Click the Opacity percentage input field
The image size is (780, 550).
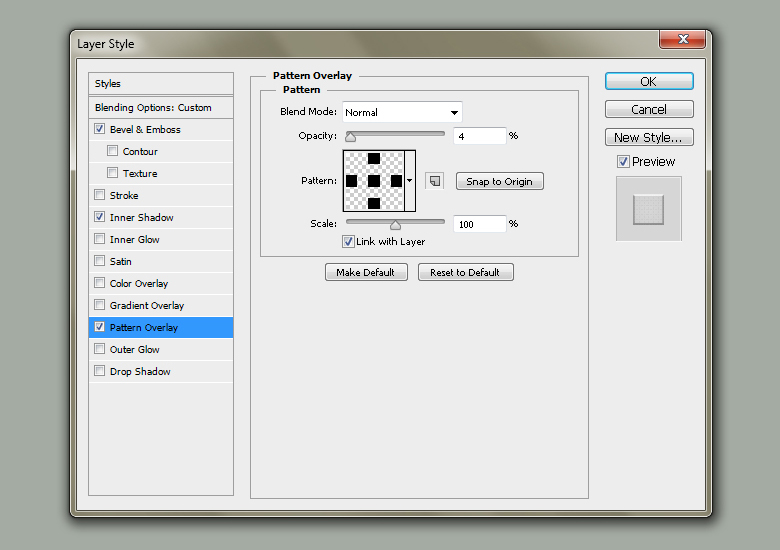click(x=479, y=136)
